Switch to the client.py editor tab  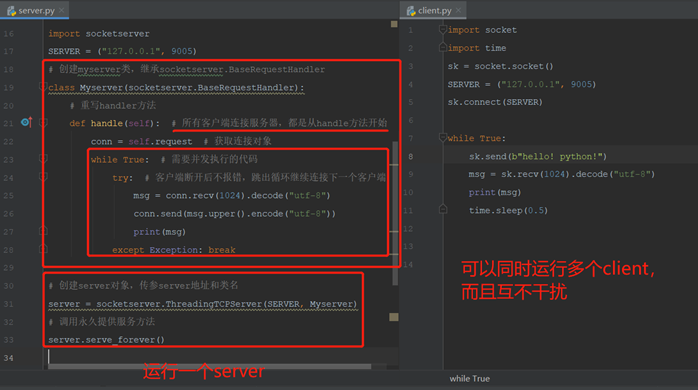pos(434,10)
